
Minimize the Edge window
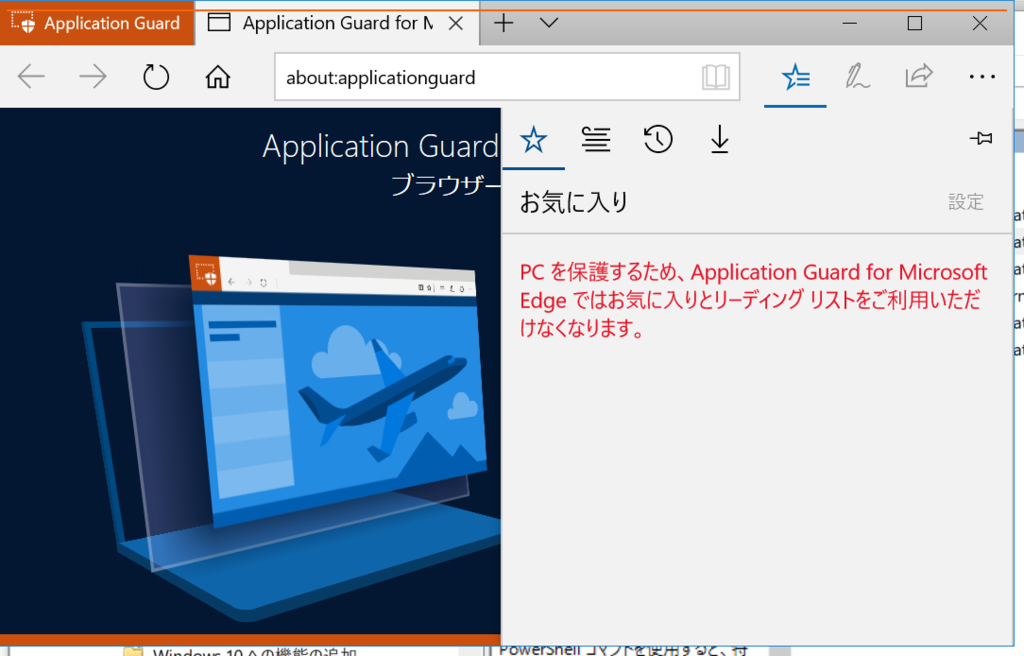[x=850, y=24]
